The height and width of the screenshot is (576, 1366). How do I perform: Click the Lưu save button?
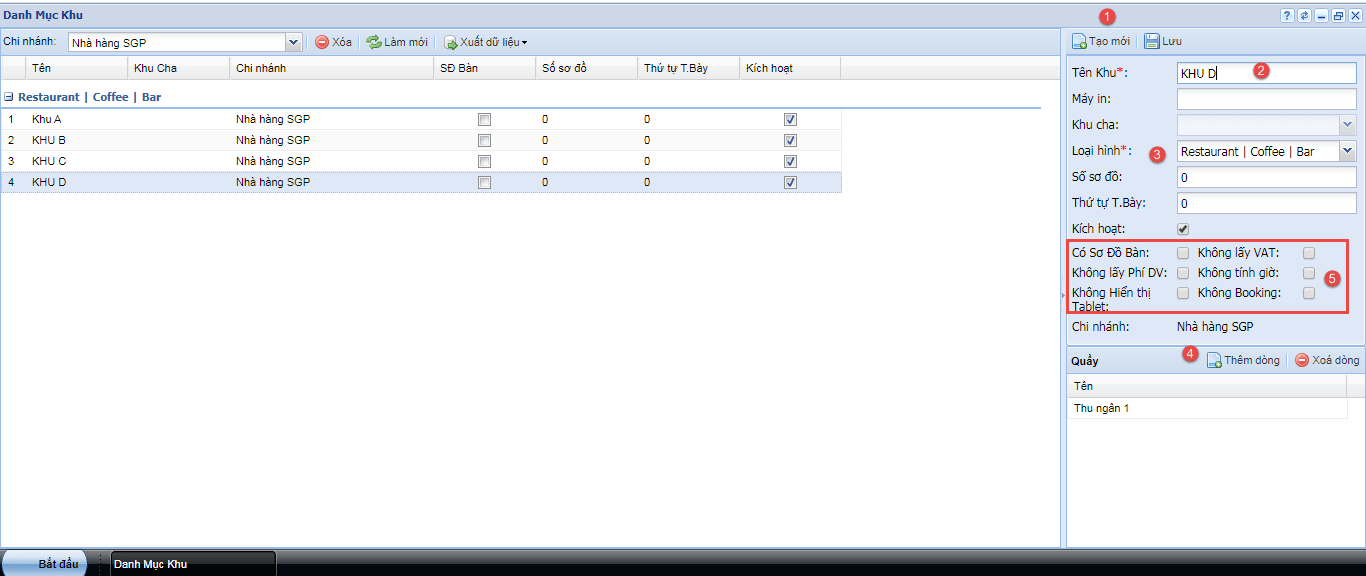(1163, 41)
